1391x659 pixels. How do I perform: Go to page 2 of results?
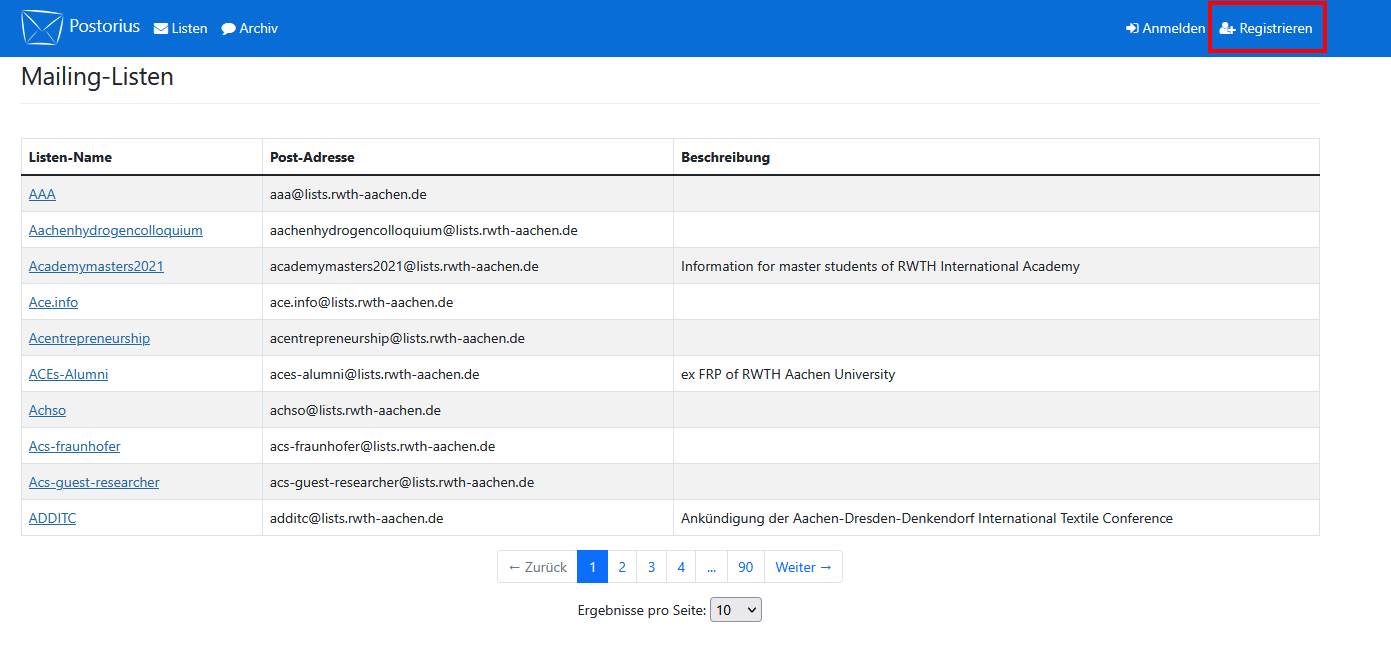click(622, 566)
